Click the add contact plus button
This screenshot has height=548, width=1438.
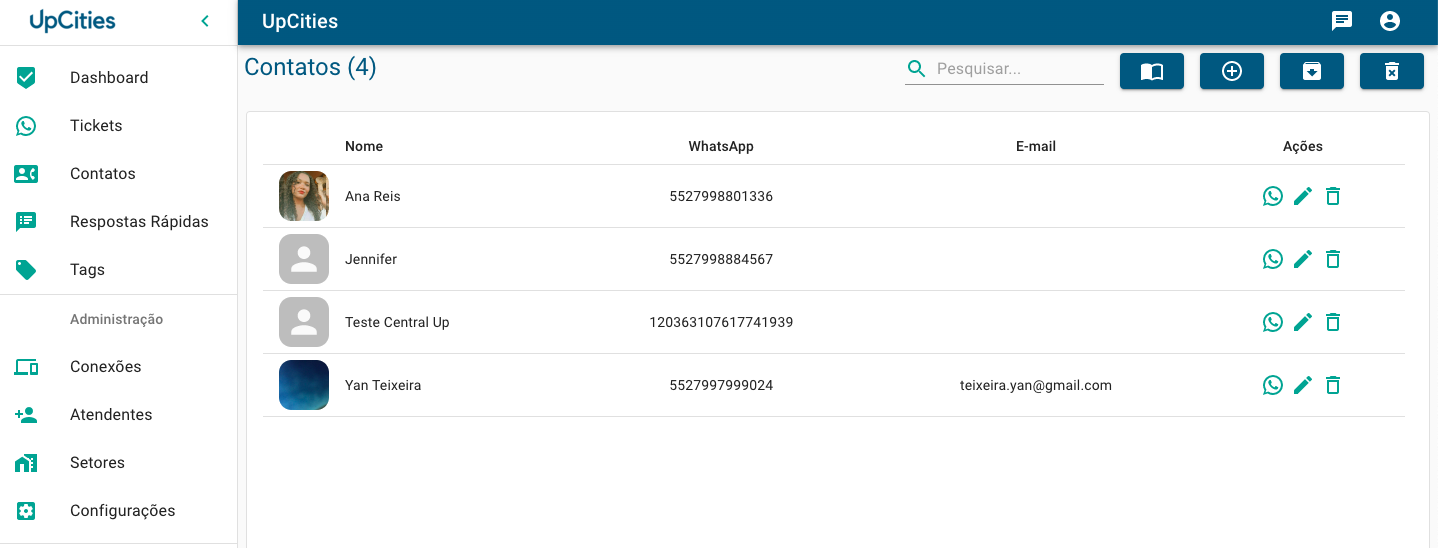1232,71
